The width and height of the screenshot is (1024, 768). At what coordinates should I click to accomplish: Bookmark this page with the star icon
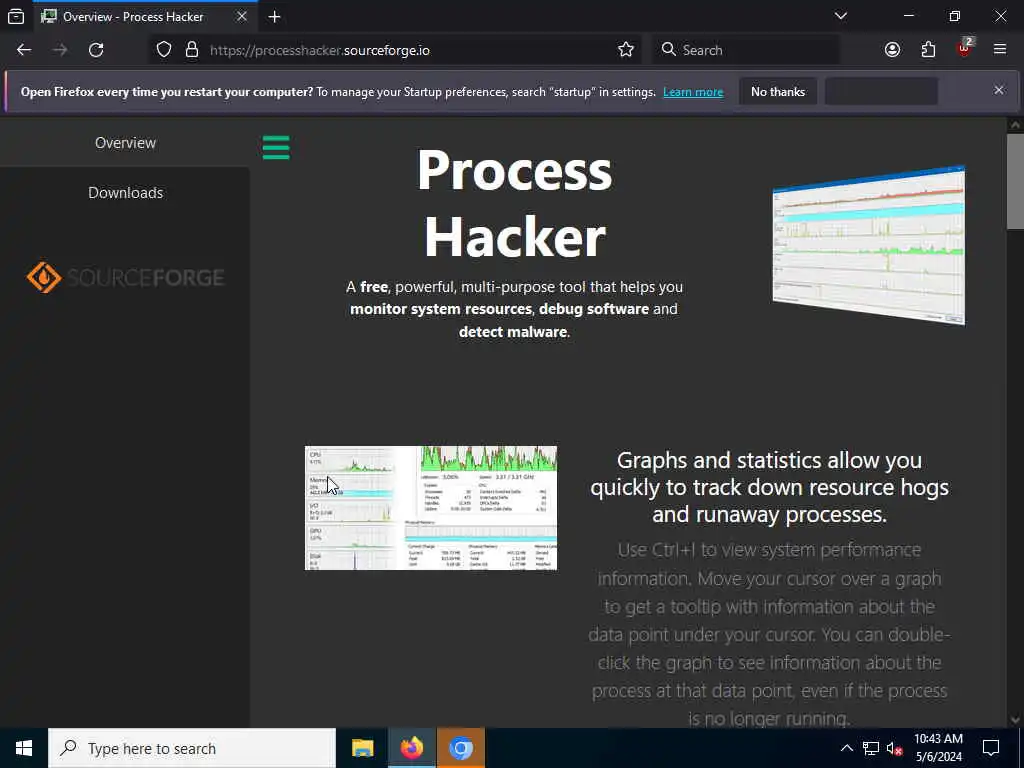point(626,50)
